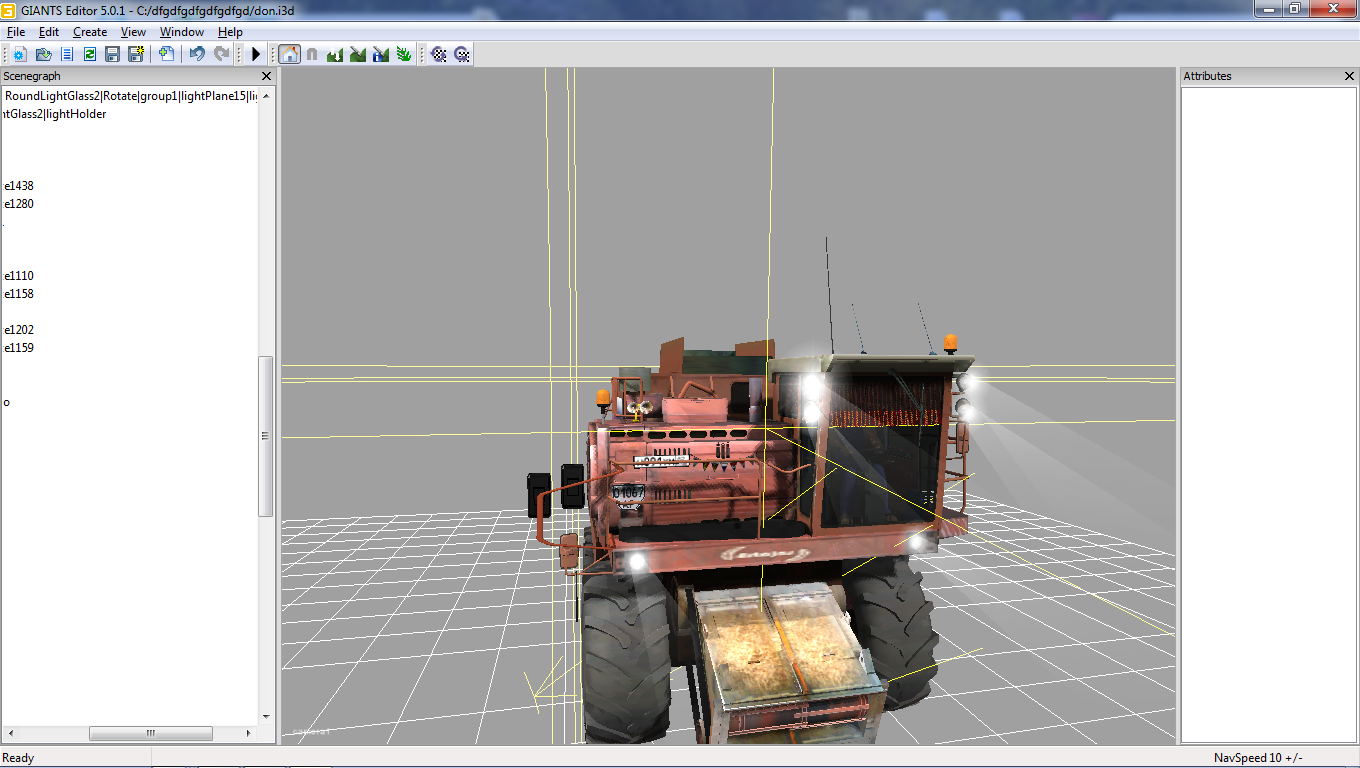Click the Scenegraph scroll right arrow
The image size is (1360, 768).
[x=250, y=733]
